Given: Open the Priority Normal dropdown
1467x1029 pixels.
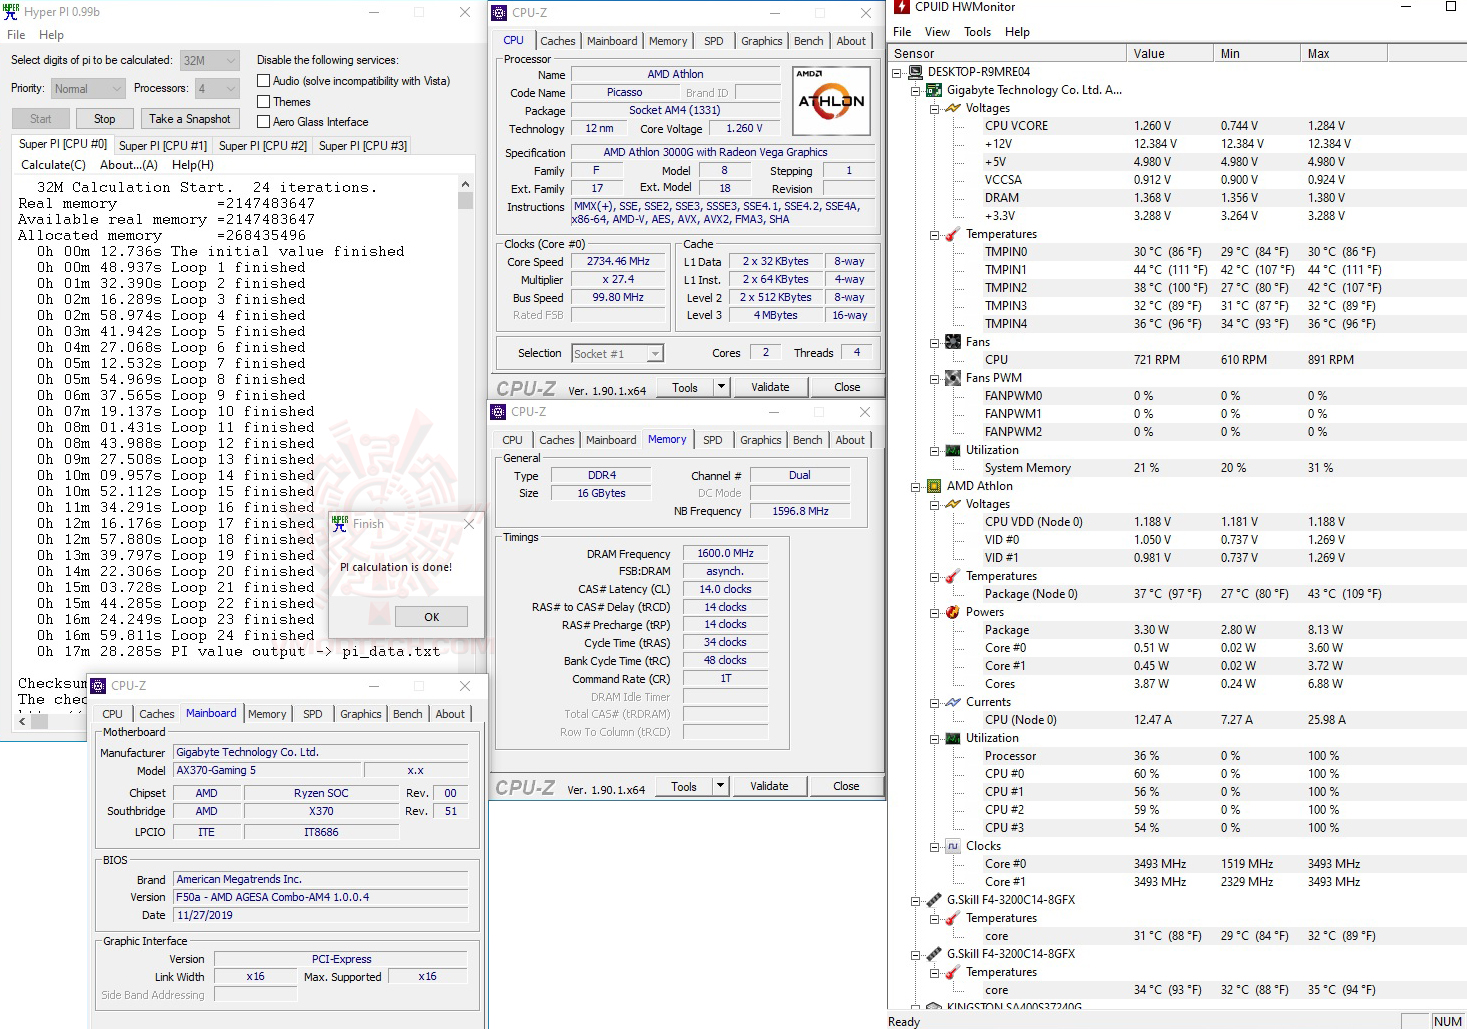Looking at the screenshot, I should pos(89,89).
